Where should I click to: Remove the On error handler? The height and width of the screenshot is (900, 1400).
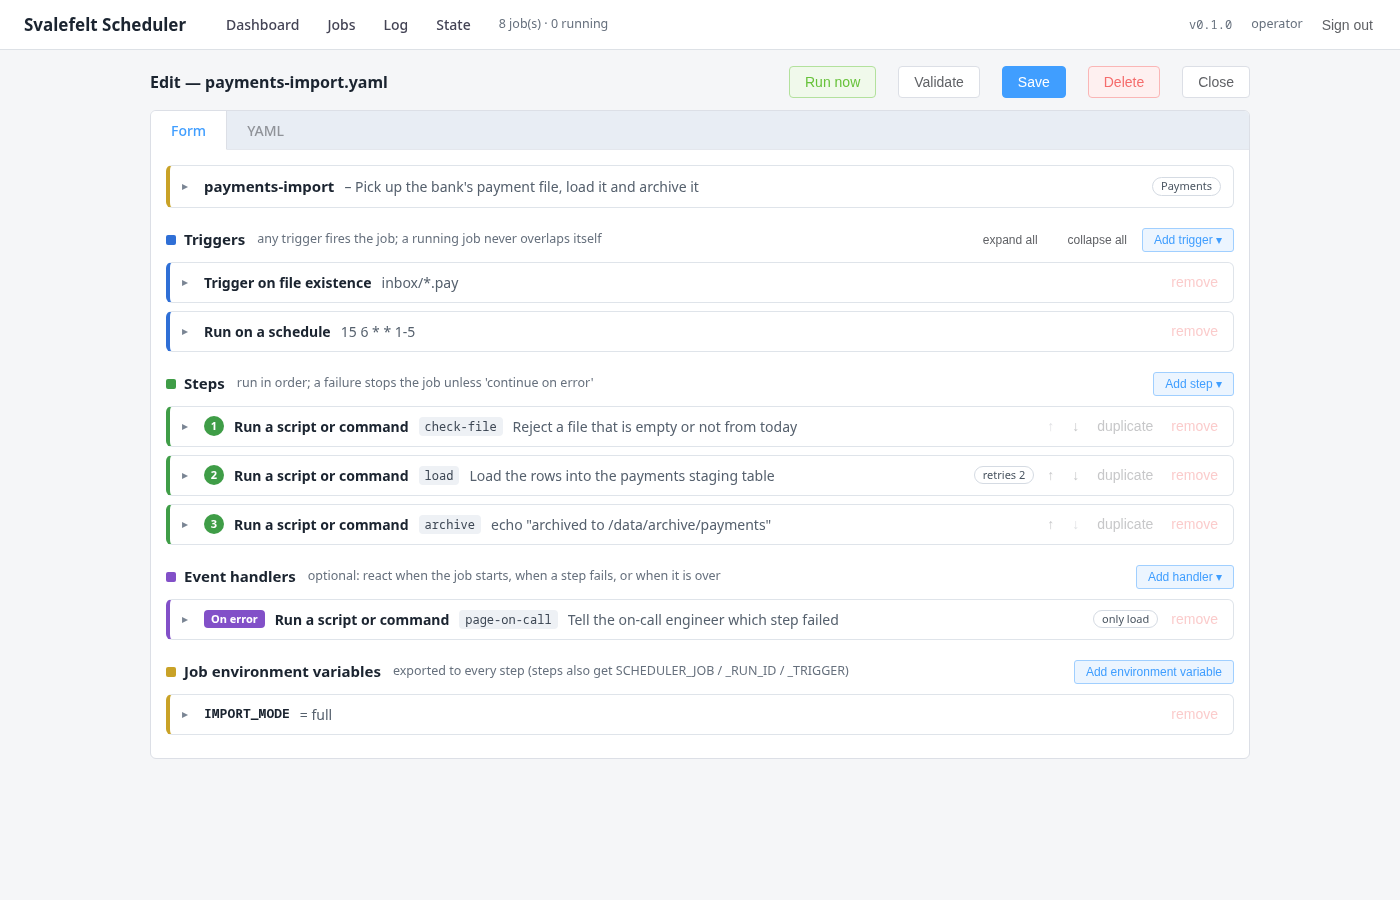coord(1194,620)
